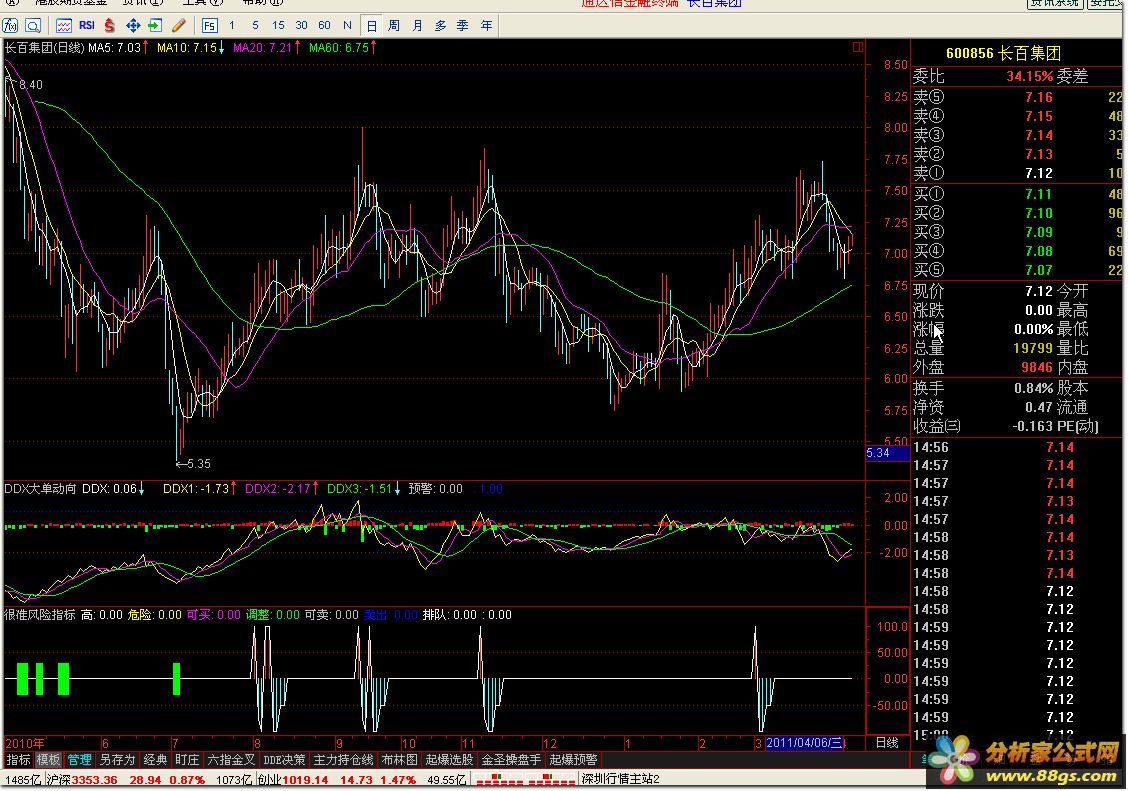Viewport: 1128px width, 791px height.
Task: Click the 买① 7.11 bid row
Action: [x=1017, y=194]
